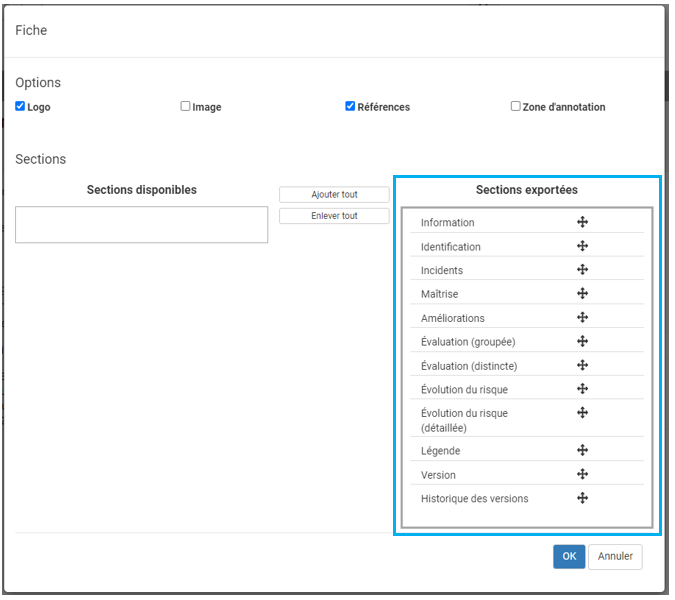Confirm with the OK button

[x=569, y=557]
